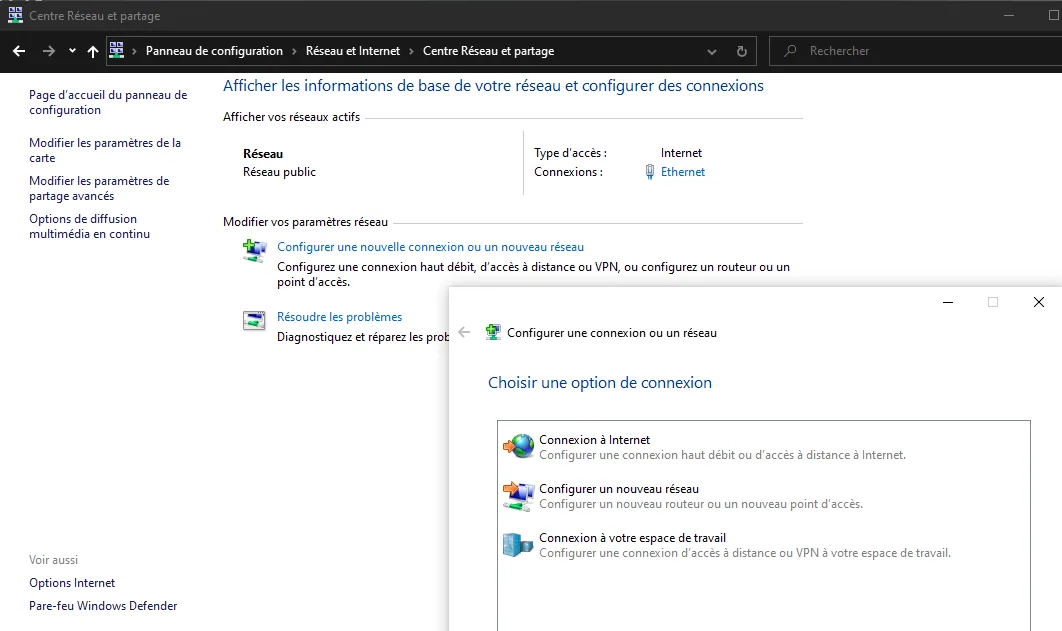Open Modifier les paramètres de partage avancés
Viewport: 1062px width, 631px height.
99,188
